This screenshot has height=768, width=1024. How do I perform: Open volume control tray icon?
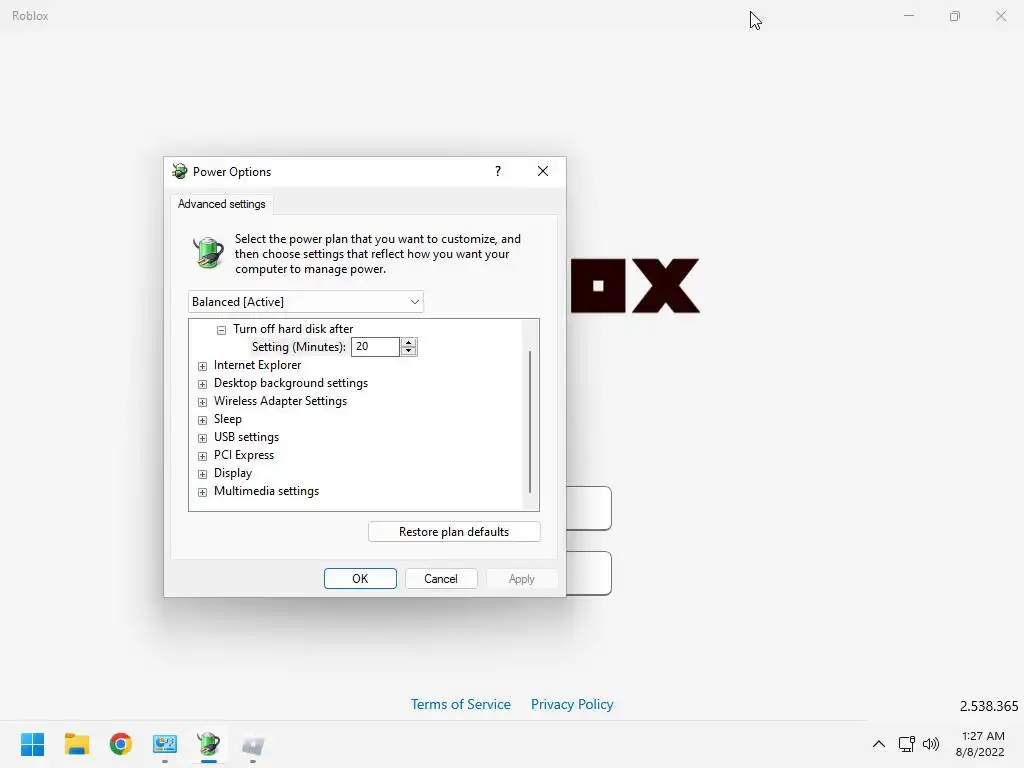coord(931,744)
